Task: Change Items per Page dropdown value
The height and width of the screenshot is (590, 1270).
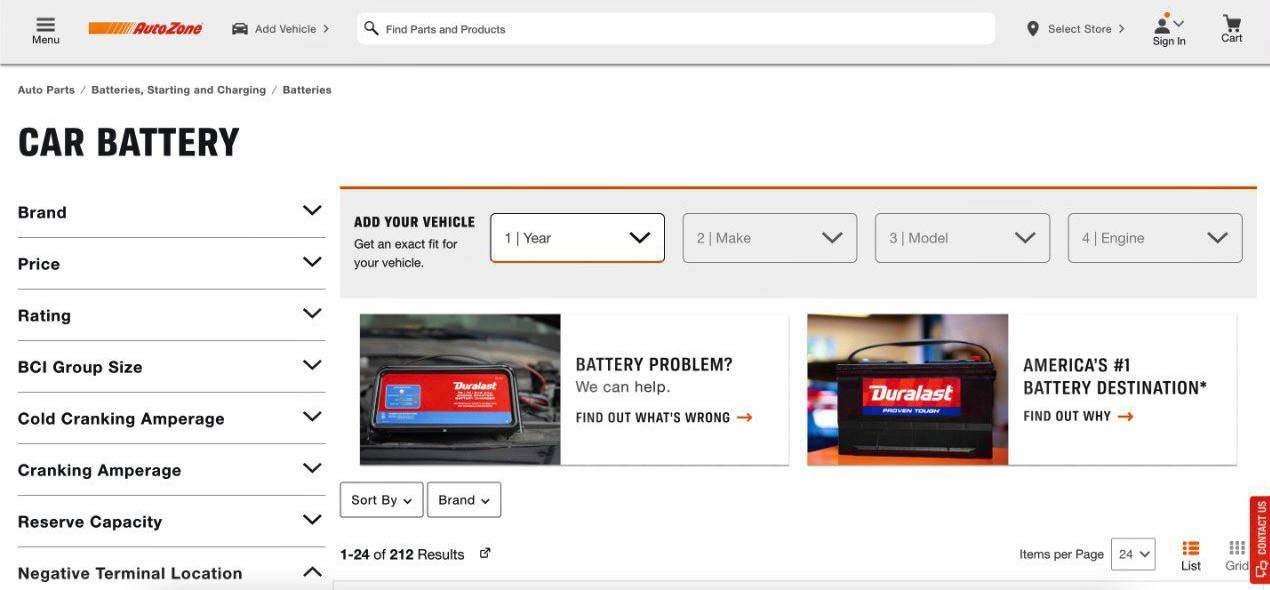Action: coord(1133,554)
